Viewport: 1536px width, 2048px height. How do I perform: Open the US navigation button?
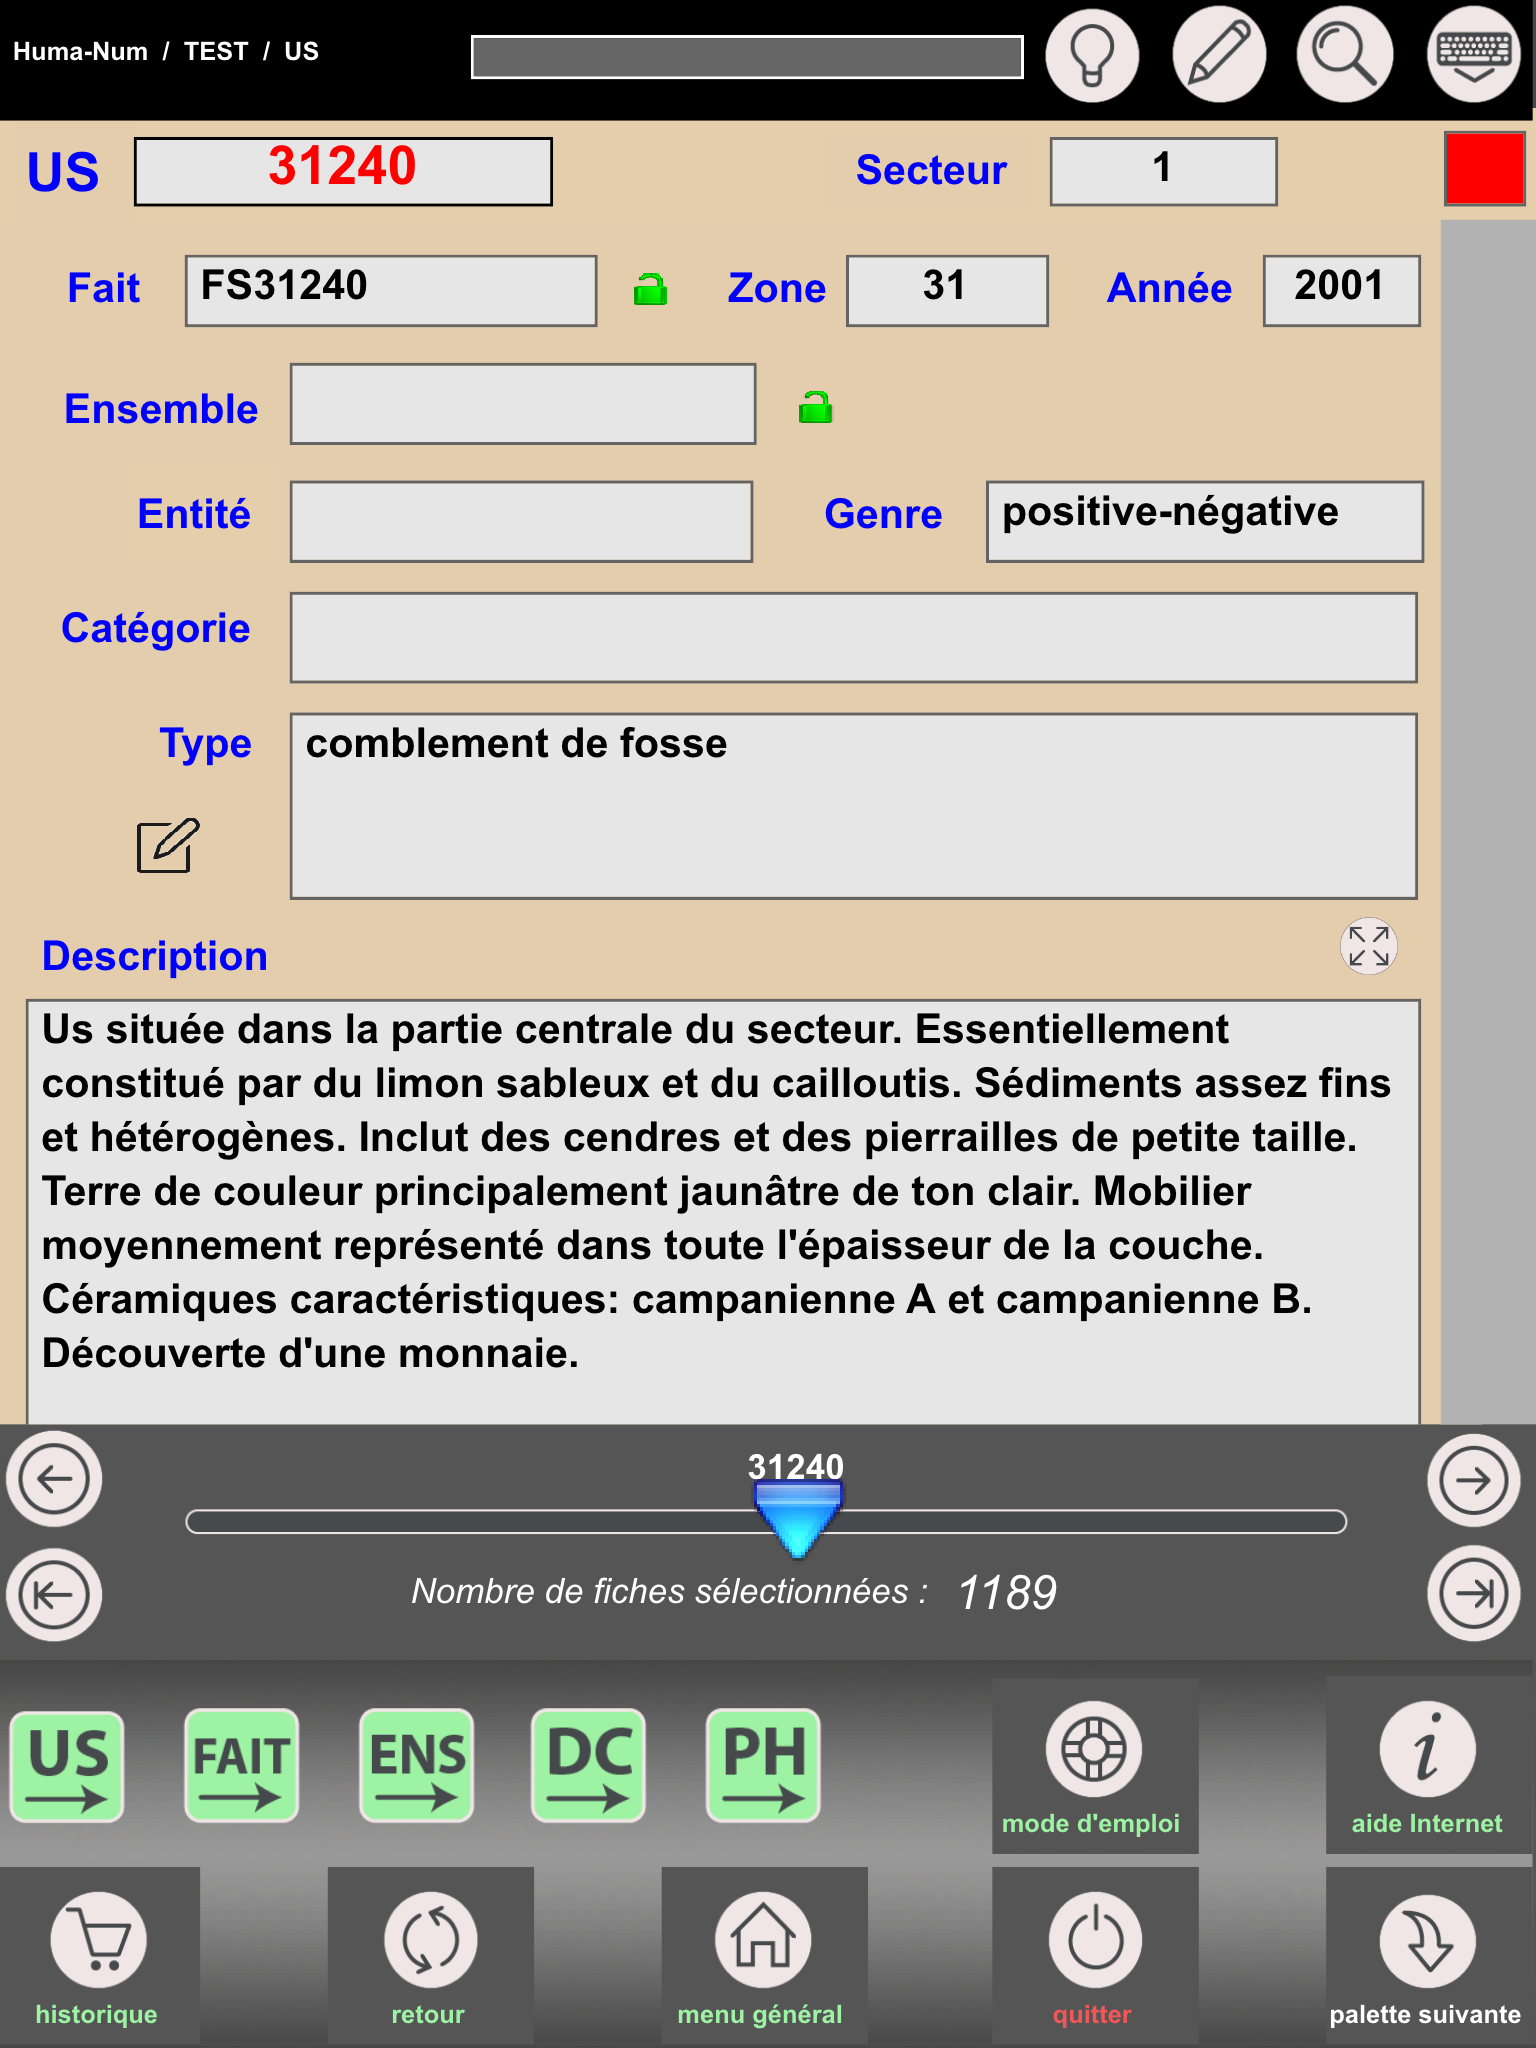click(x=67, y=1766)
